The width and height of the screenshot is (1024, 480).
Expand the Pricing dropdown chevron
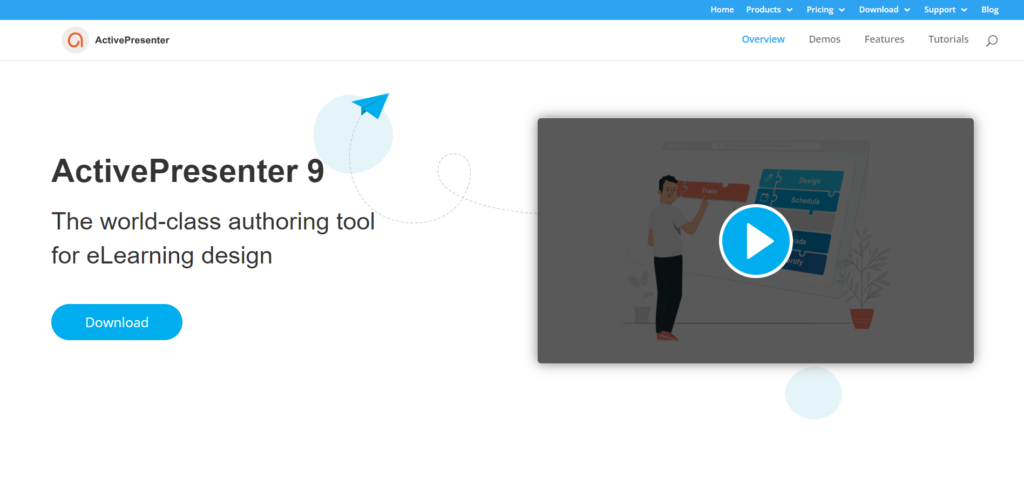[x=842, y=10]
